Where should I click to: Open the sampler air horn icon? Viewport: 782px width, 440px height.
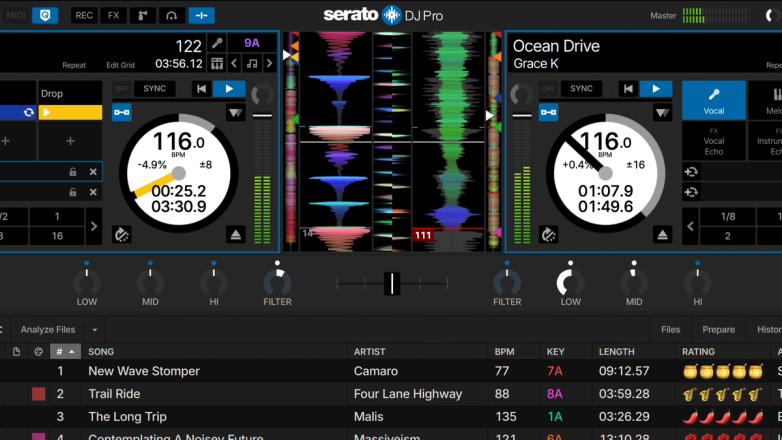[143, 15]
